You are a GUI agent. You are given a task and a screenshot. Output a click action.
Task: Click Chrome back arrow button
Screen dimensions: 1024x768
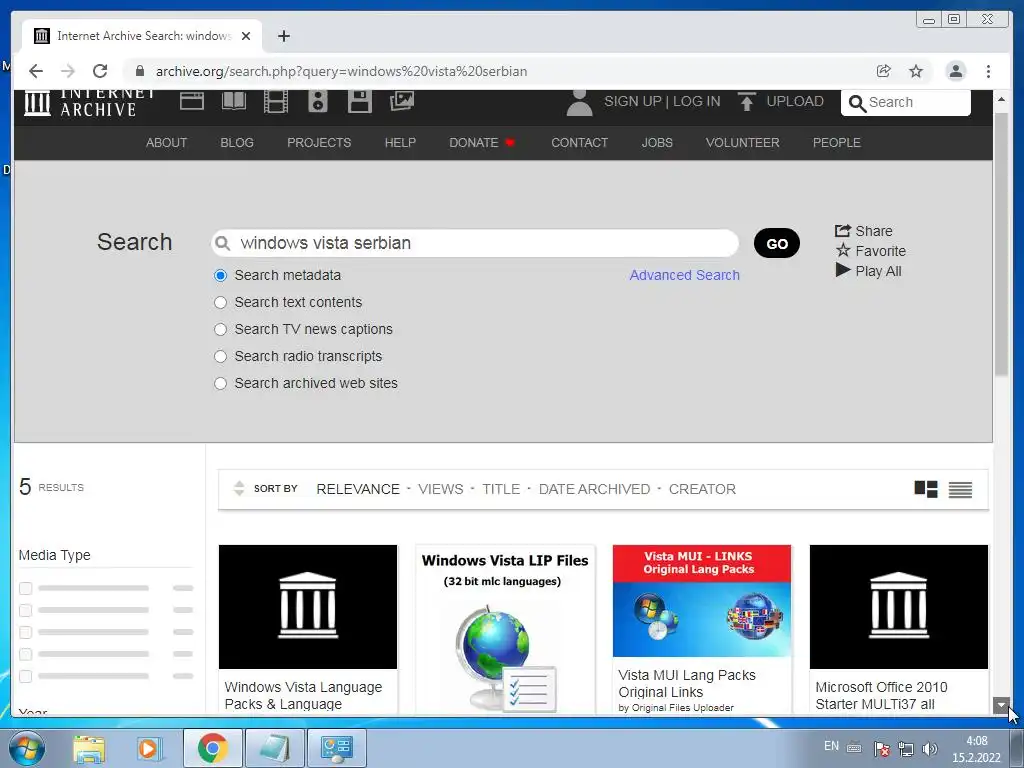(x=36, y=71)
